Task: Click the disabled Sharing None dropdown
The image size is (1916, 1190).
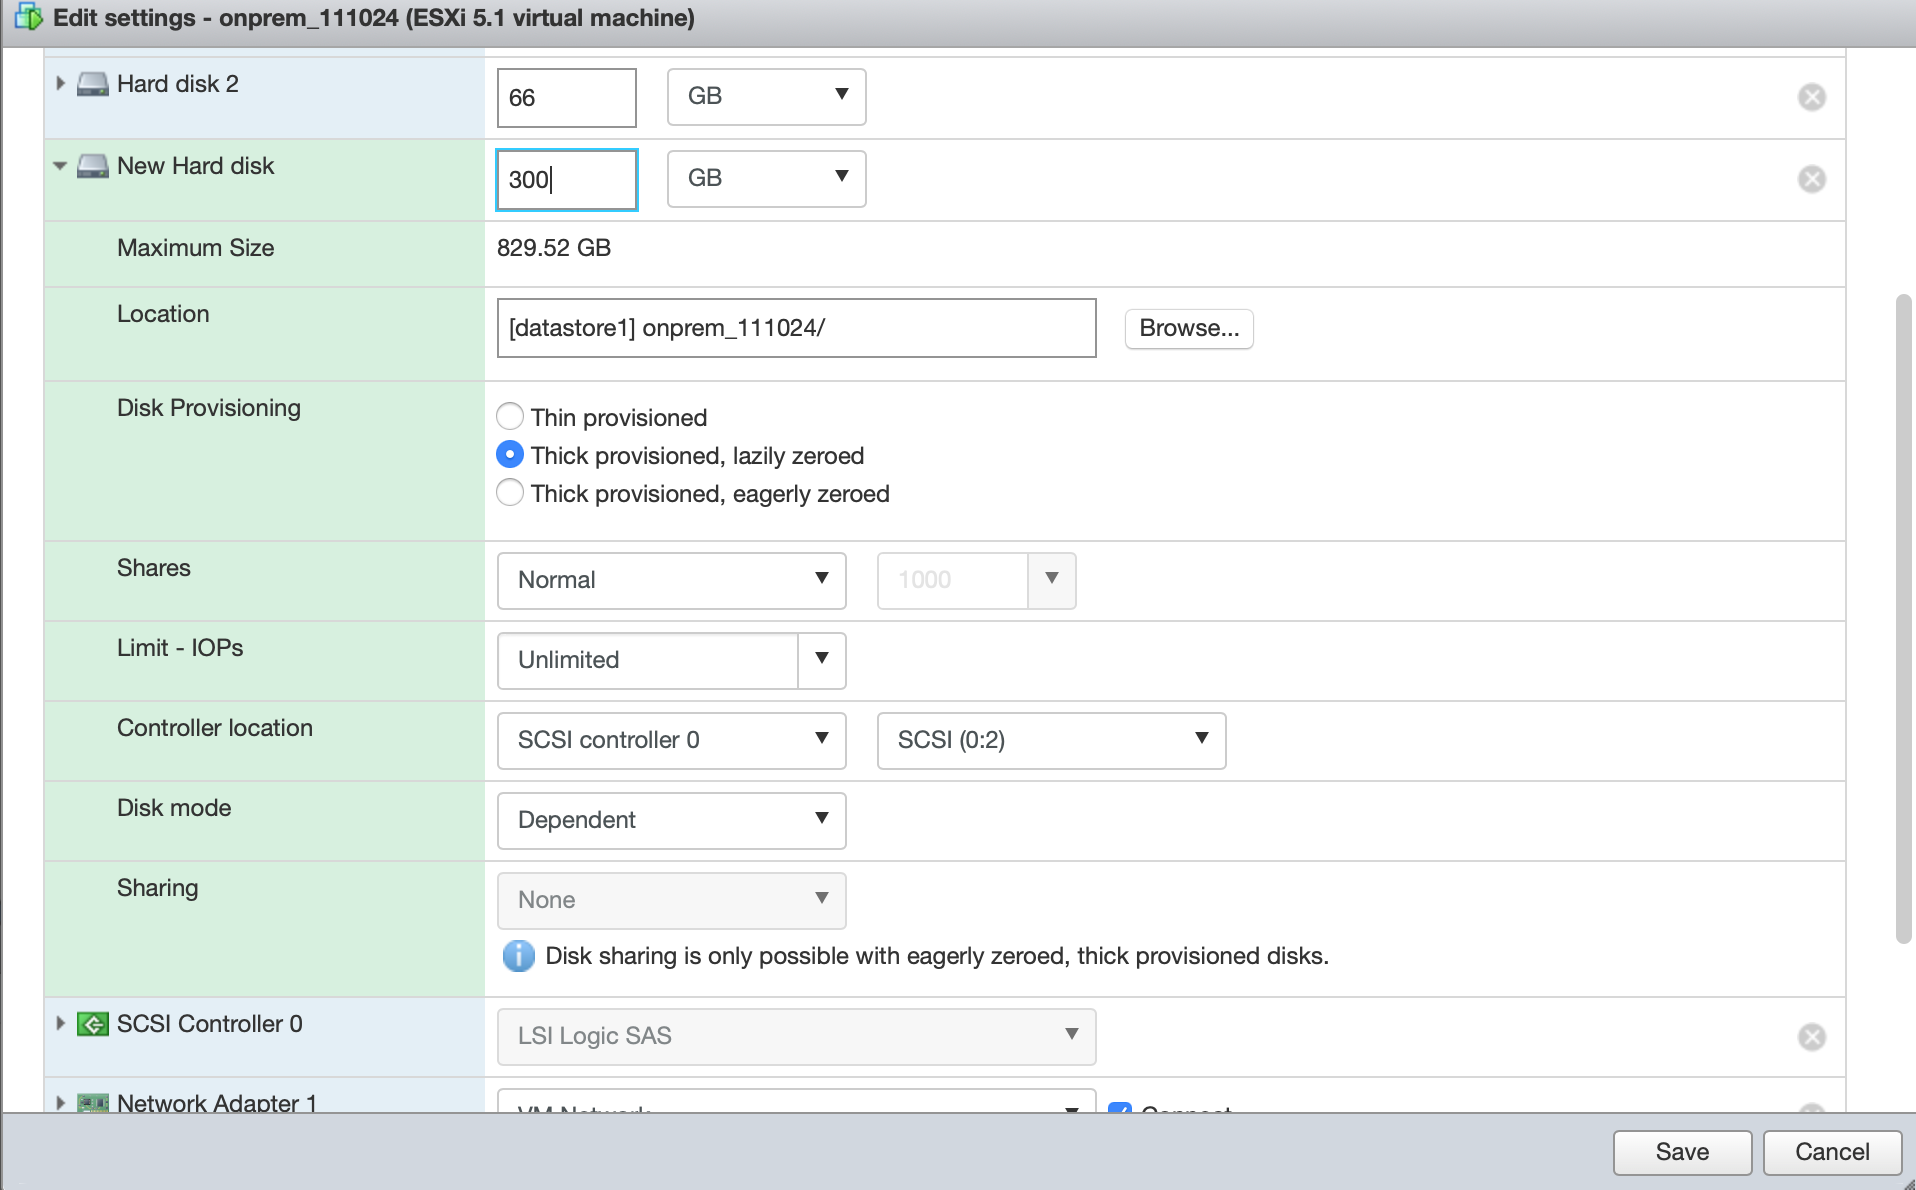Action: [x=672, y=900]
